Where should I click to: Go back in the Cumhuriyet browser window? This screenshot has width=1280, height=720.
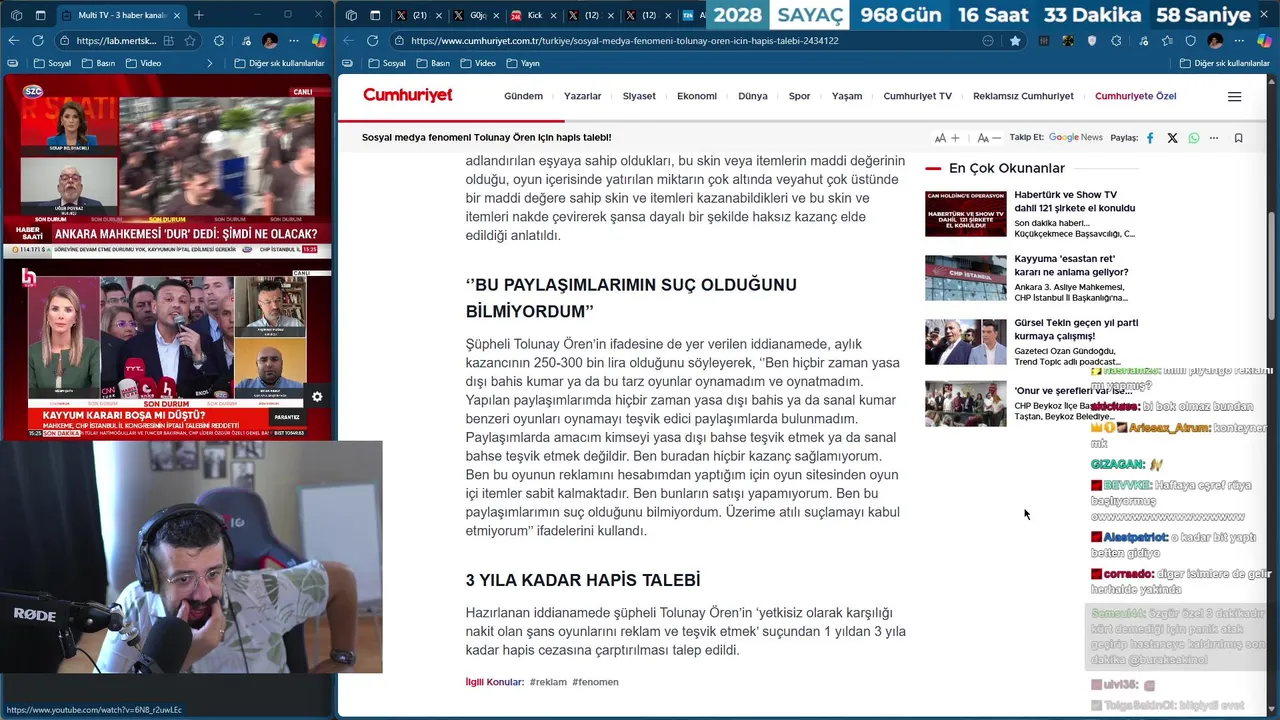pyautogui.click(x=347, y=41)
